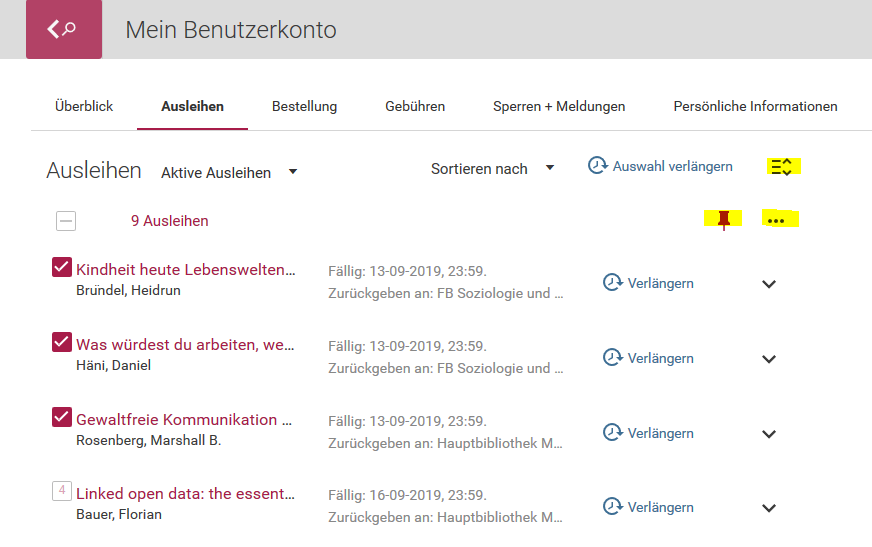872x547 pixels.
Task: Click due date Fällig: 16-09-2019, 23:59.
Action: point(407,495)
